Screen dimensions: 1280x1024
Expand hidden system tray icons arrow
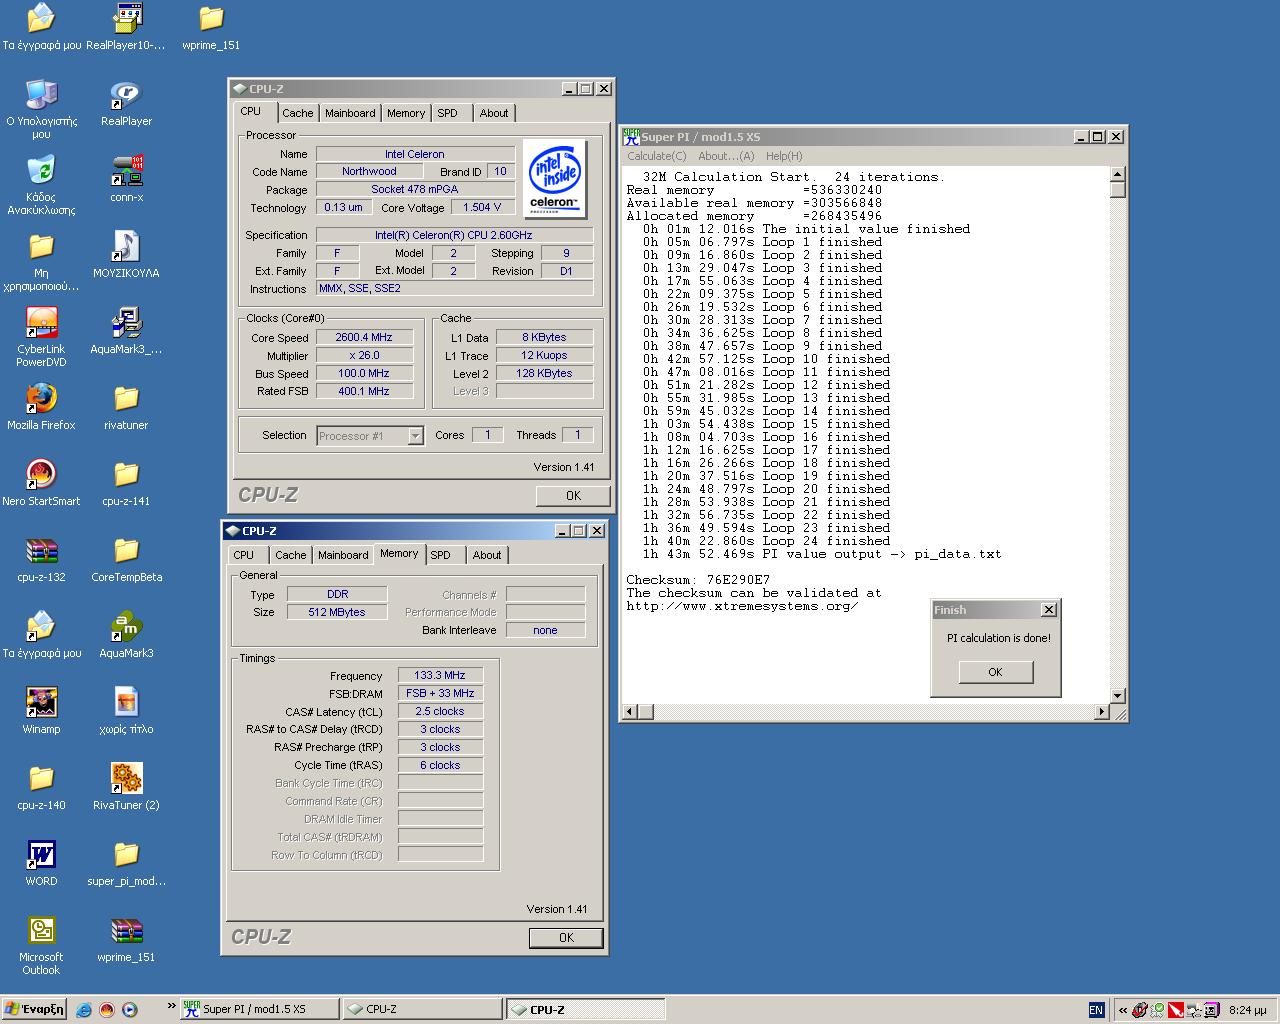pyautogui.click(x=1123, y=1010)
